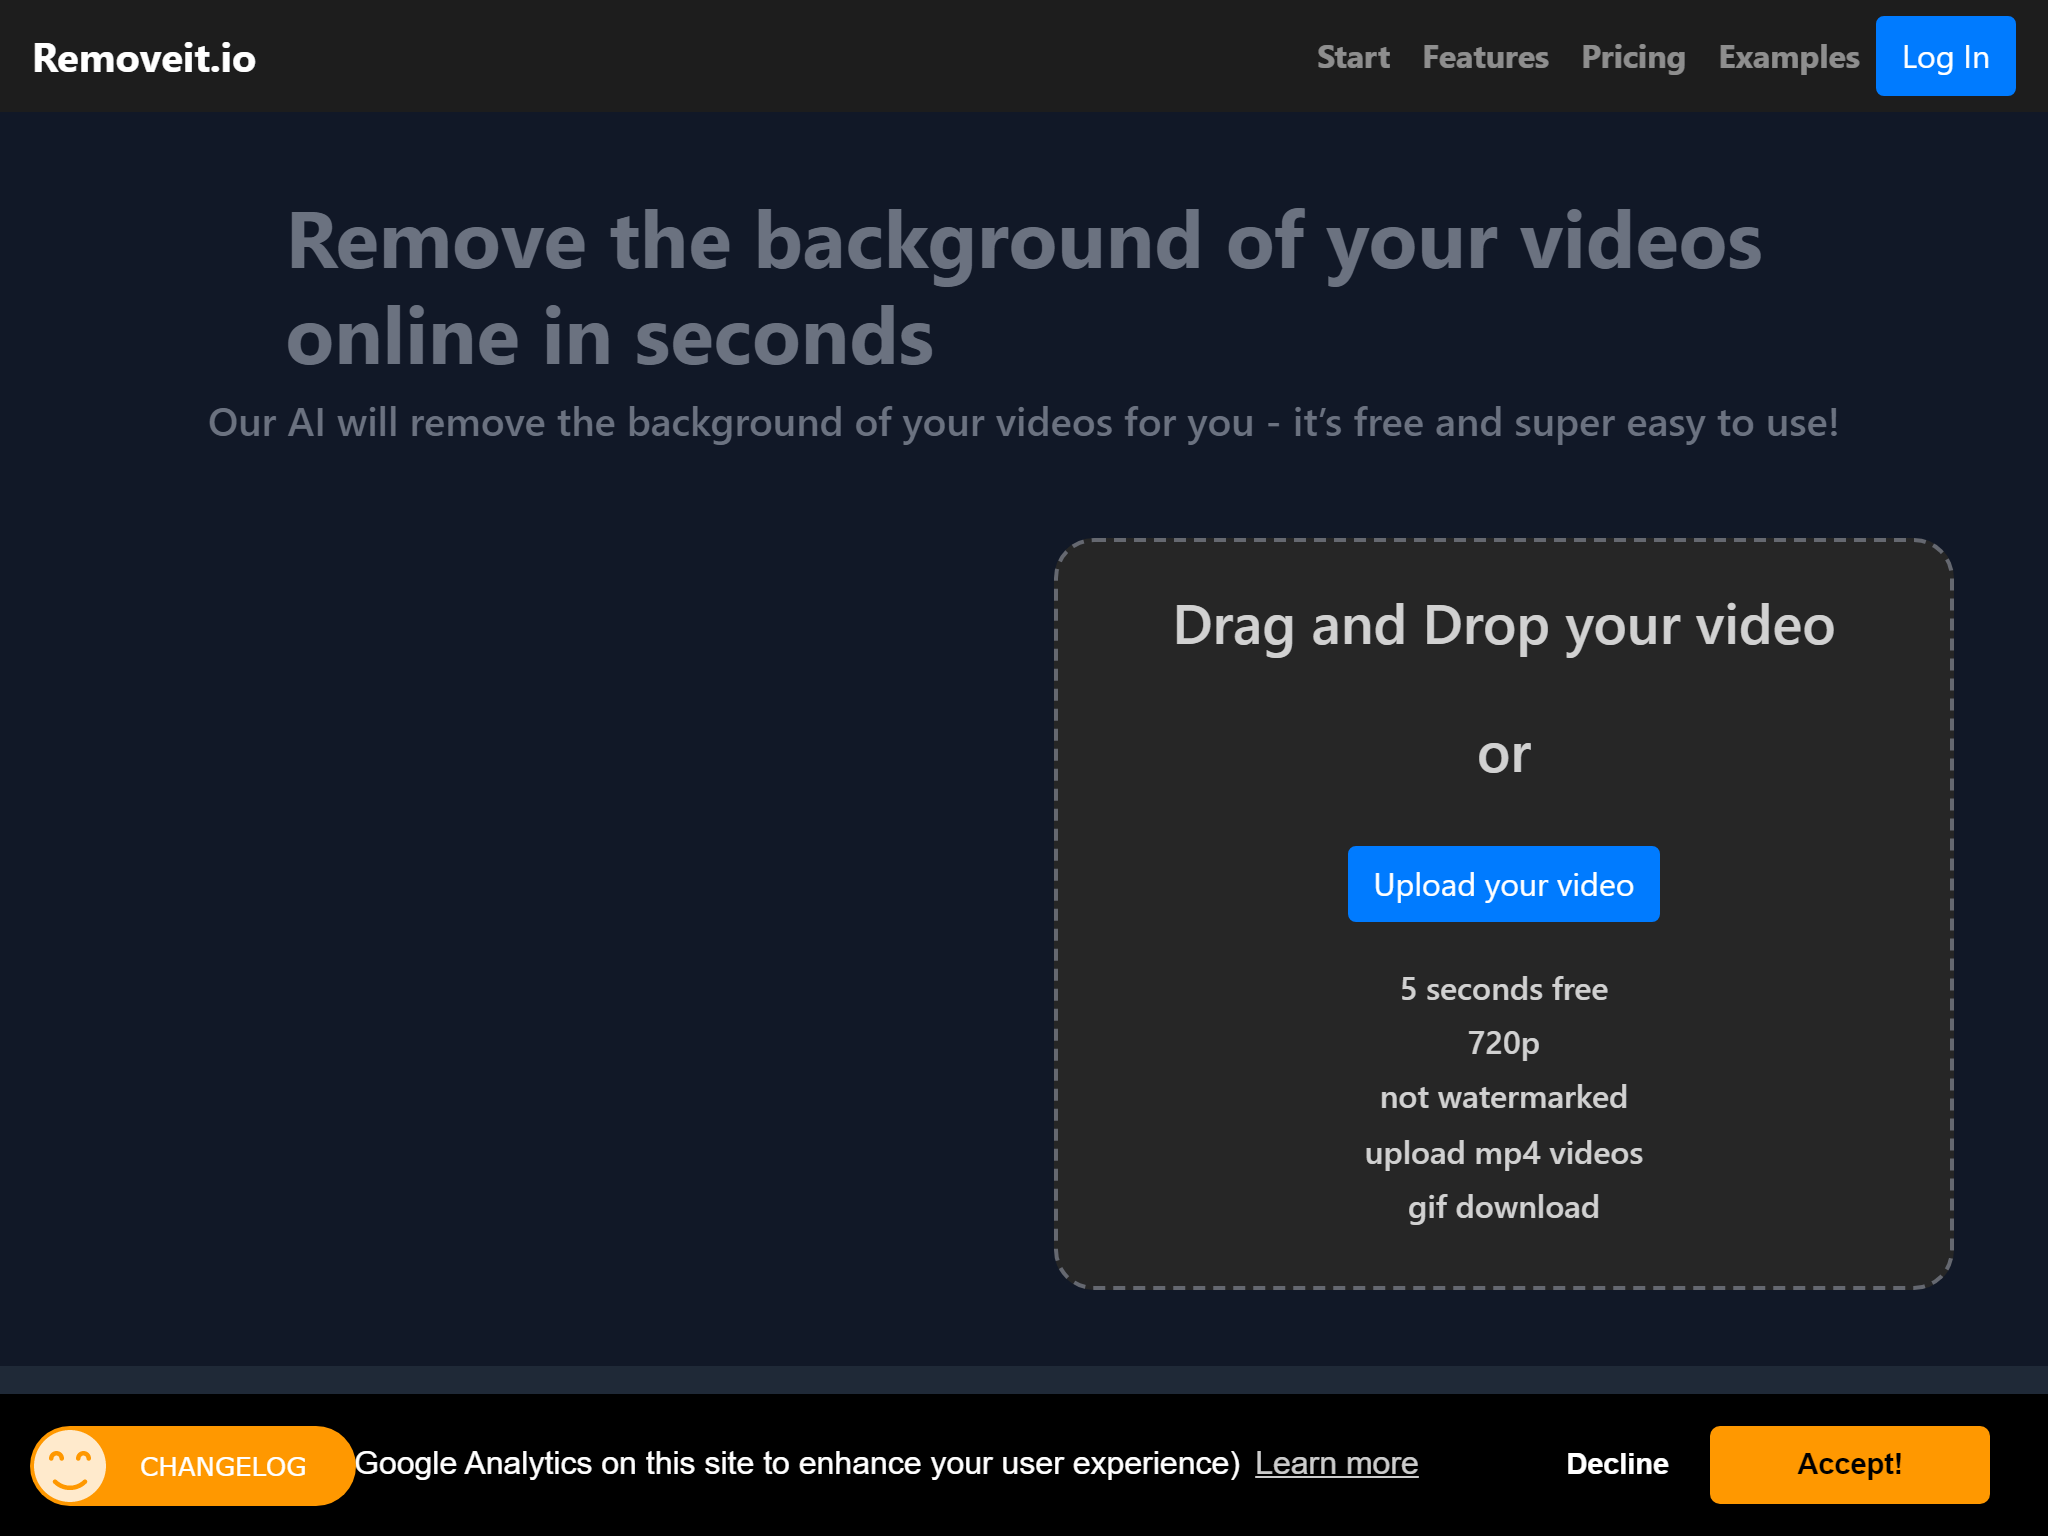
Task: Browse the Examples page
Action: click(x=1788, y=57)
